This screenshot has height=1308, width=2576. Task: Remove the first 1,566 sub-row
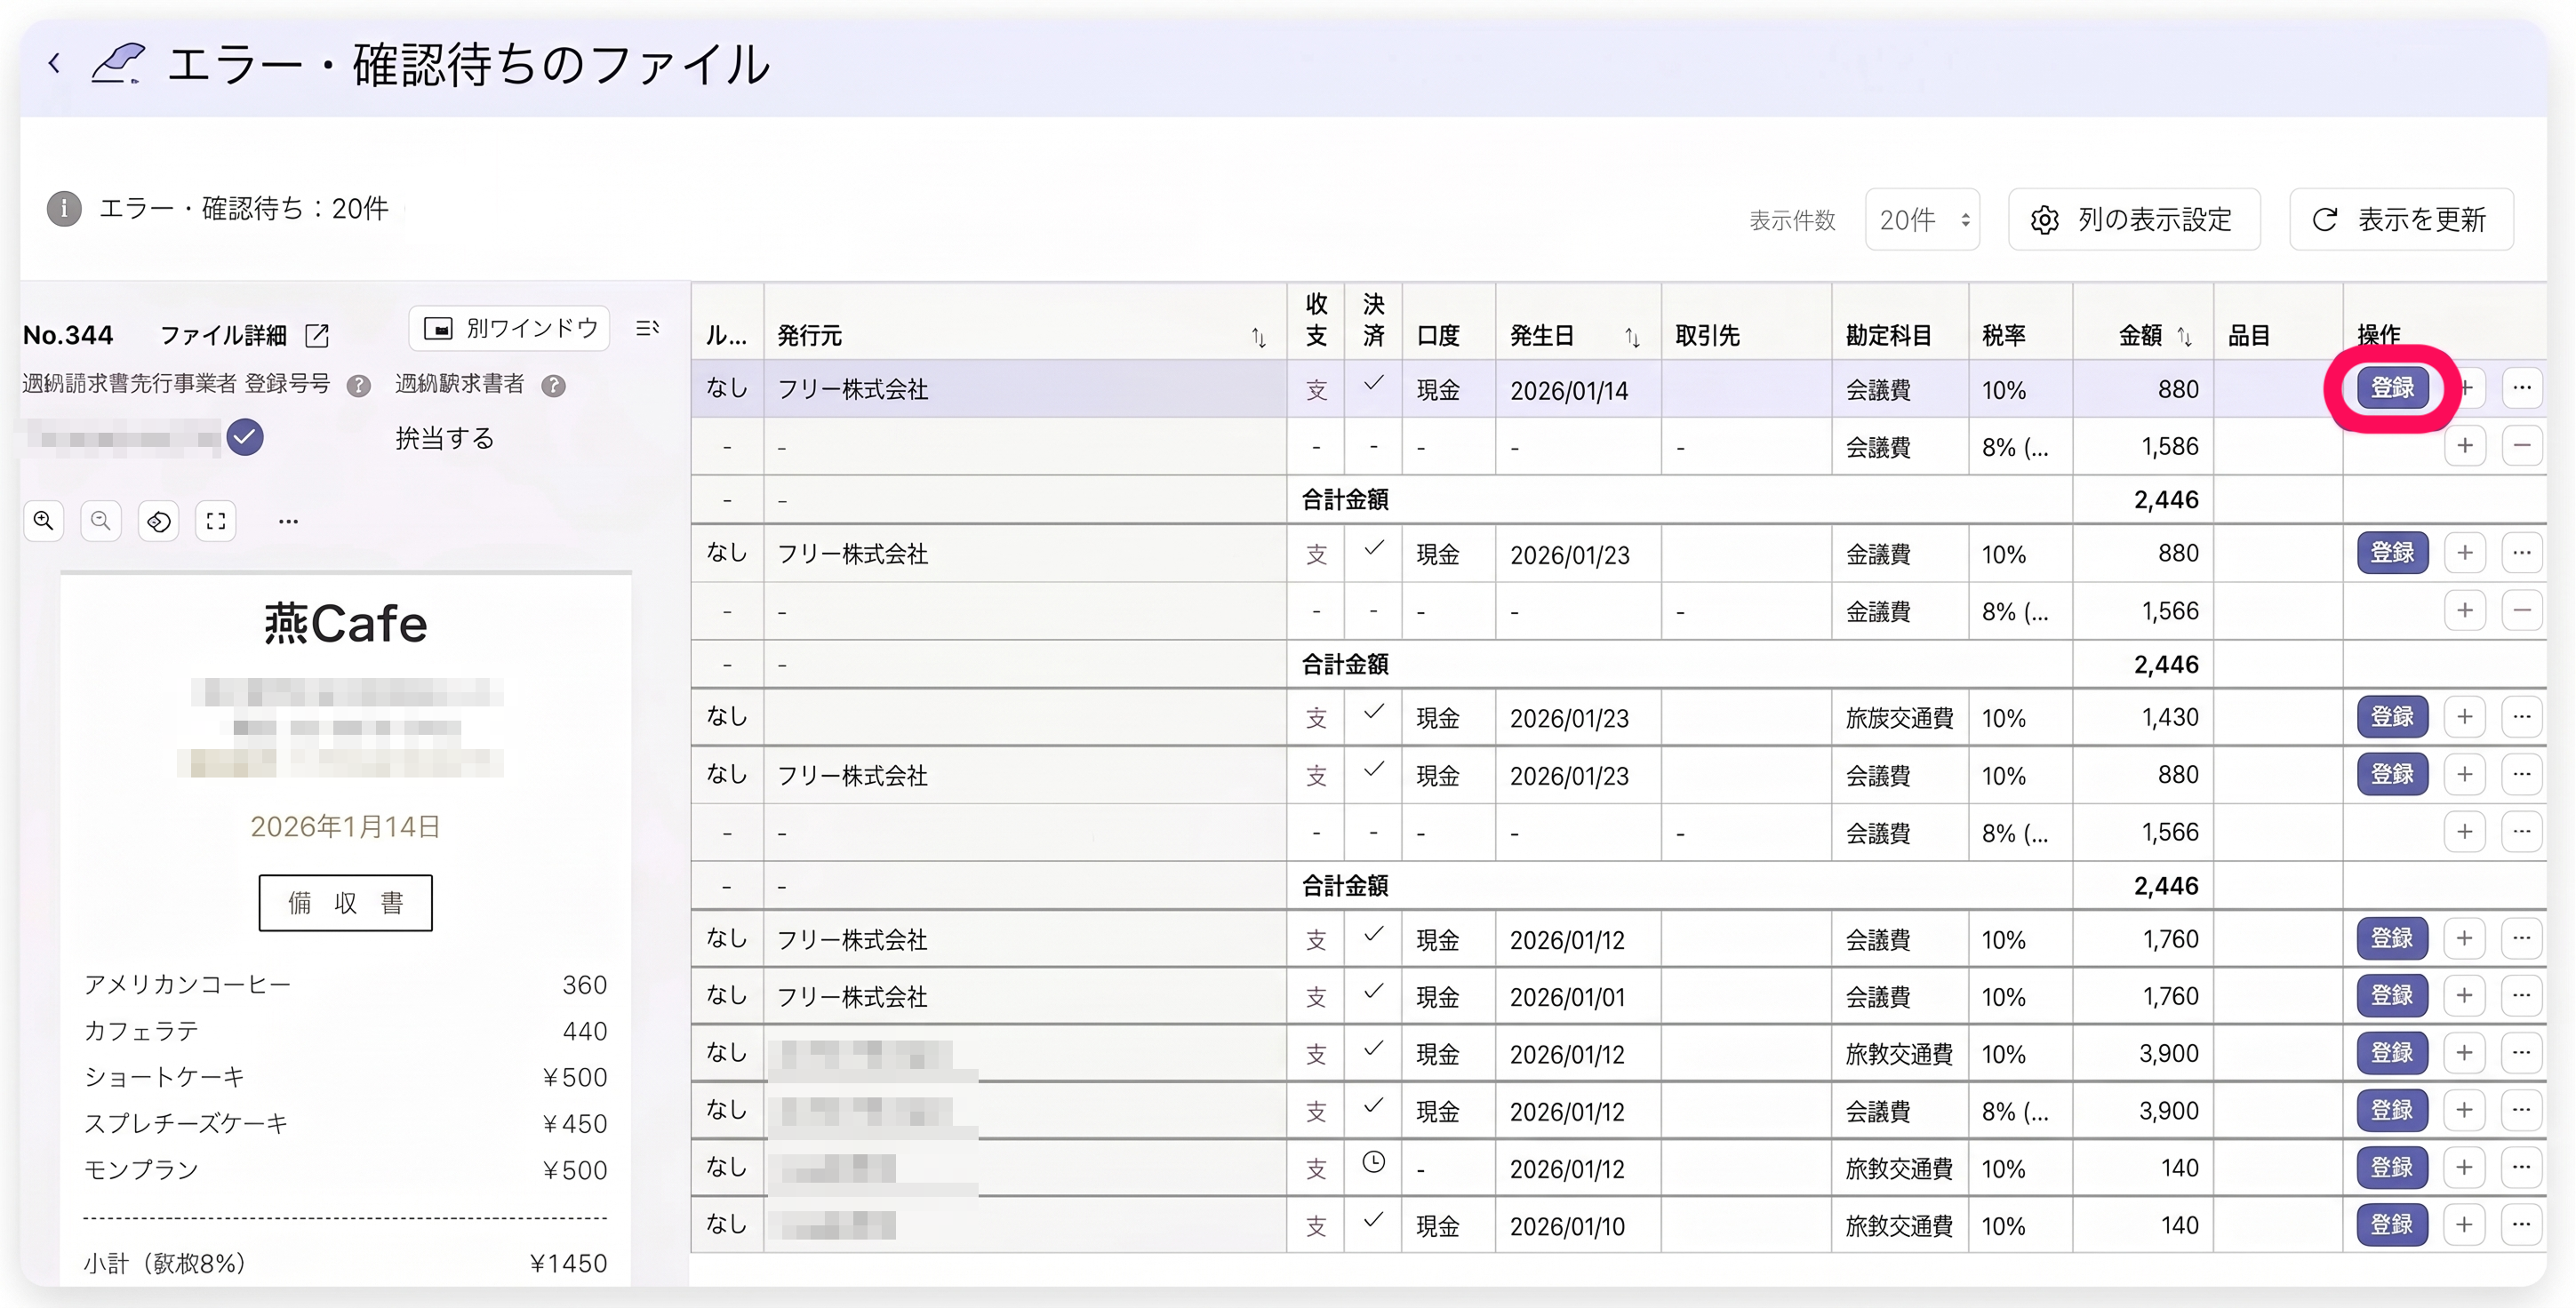(2522, 611)
